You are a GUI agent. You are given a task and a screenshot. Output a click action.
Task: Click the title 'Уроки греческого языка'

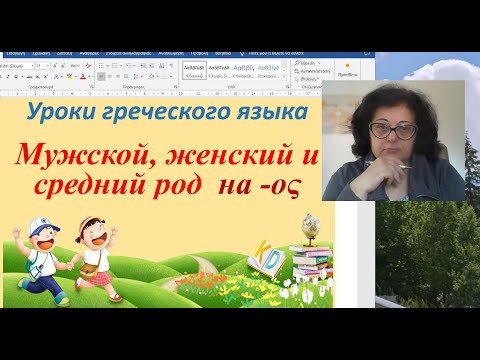click(x=167, y=112)
